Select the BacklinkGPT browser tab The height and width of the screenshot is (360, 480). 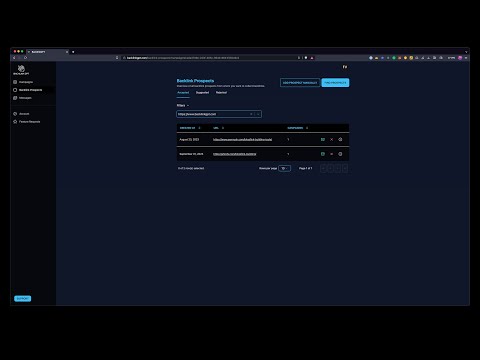[x=47, y=52]
